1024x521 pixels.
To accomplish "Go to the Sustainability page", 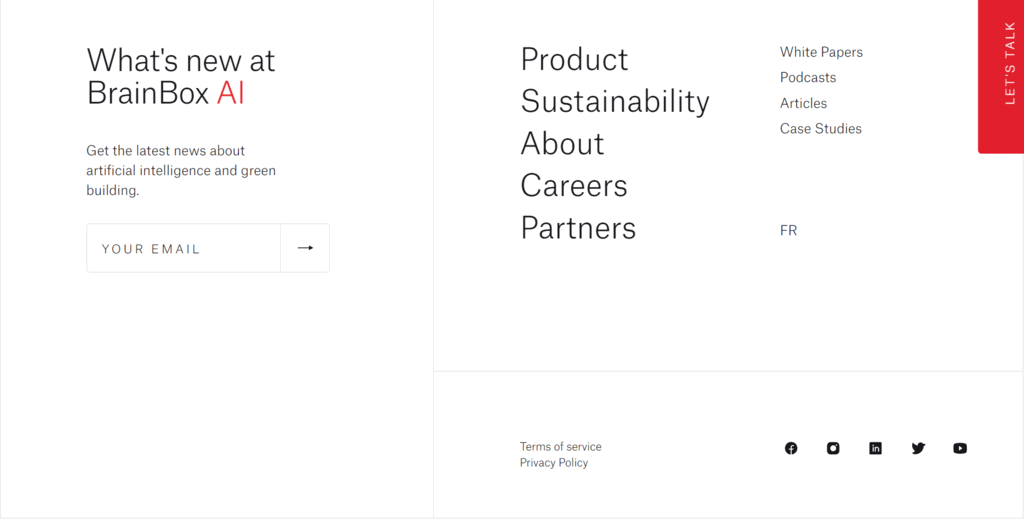I will [x=615, y=101].
